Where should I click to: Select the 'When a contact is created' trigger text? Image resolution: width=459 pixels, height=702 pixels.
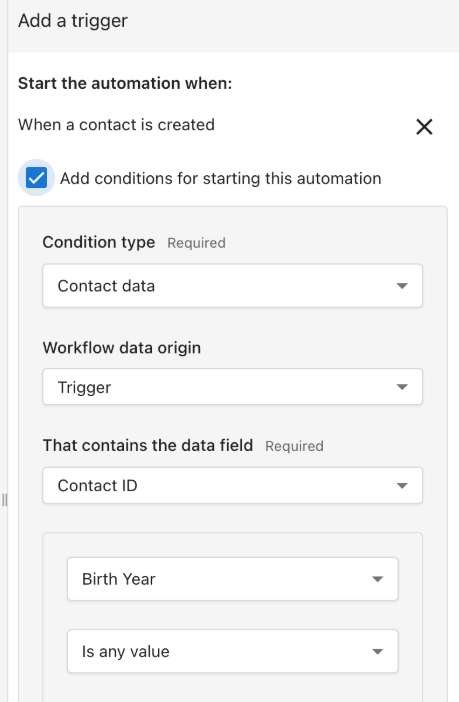point(116,124)
